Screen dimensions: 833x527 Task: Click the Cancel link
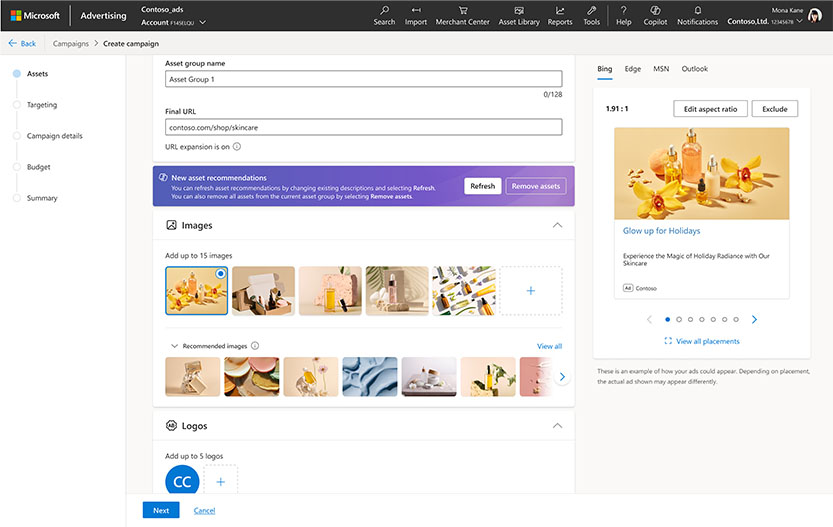(204, 511)
